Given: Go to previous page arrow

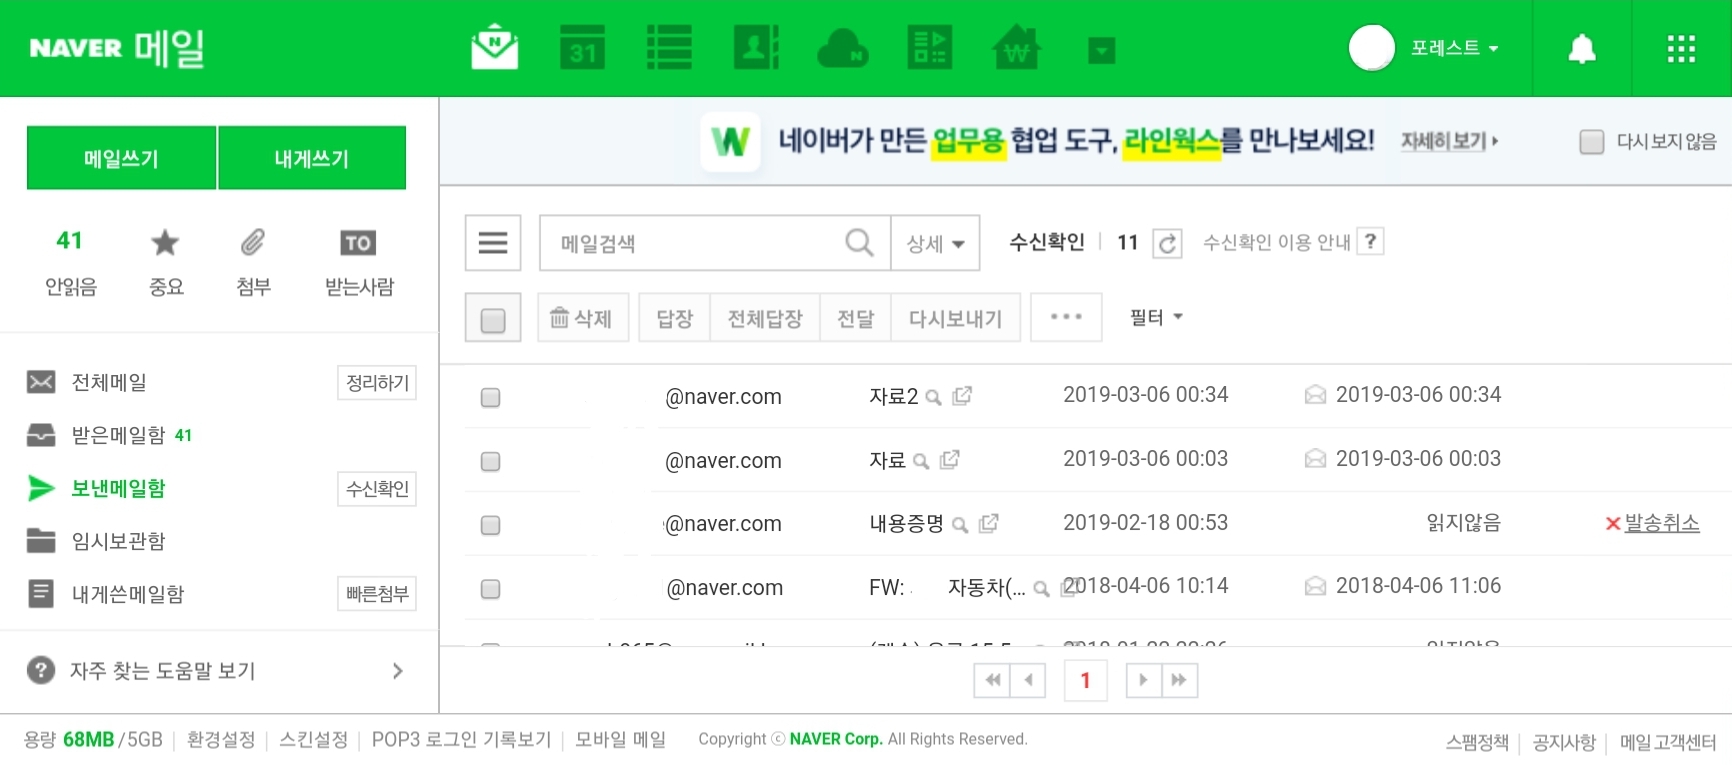Looking at the screenshot, I should (x=1028, y=680).
